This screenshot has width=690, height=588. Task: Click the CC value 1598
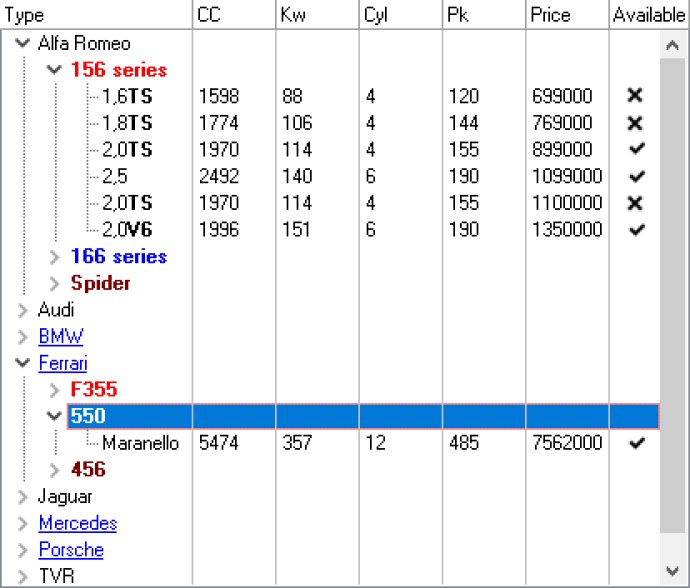219,96
